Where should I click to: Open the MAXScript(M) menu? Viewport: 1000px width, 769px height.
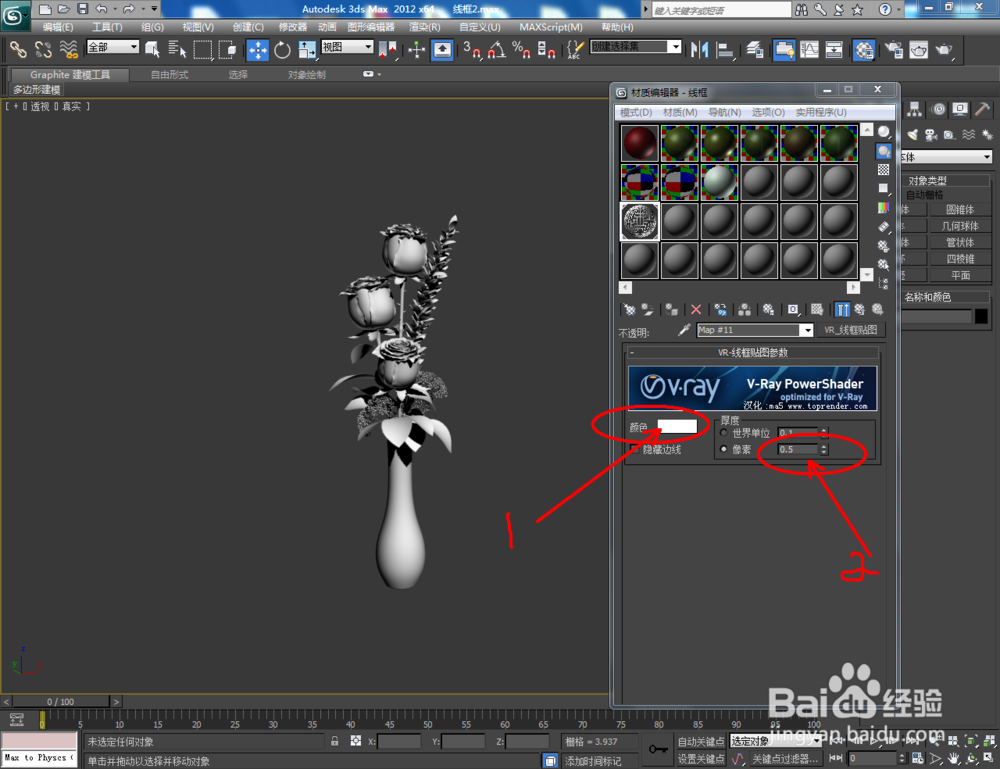point(551,27)
